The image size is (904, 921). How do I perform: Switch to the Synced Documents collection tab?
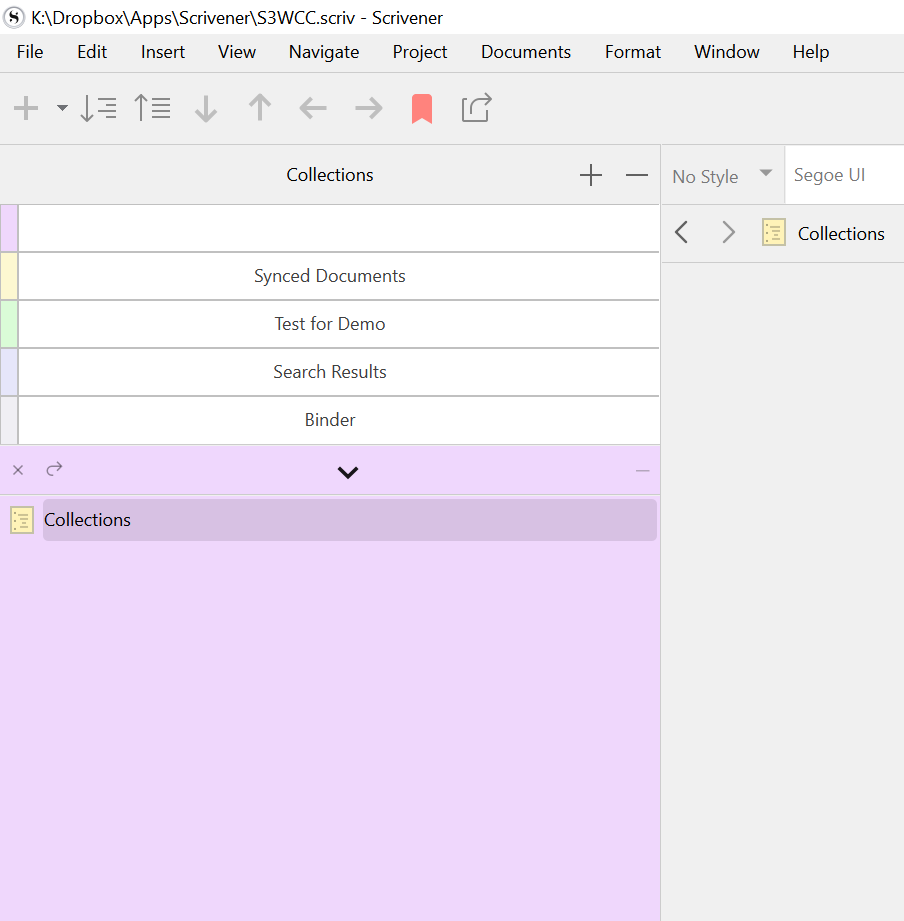click(339, 276)
